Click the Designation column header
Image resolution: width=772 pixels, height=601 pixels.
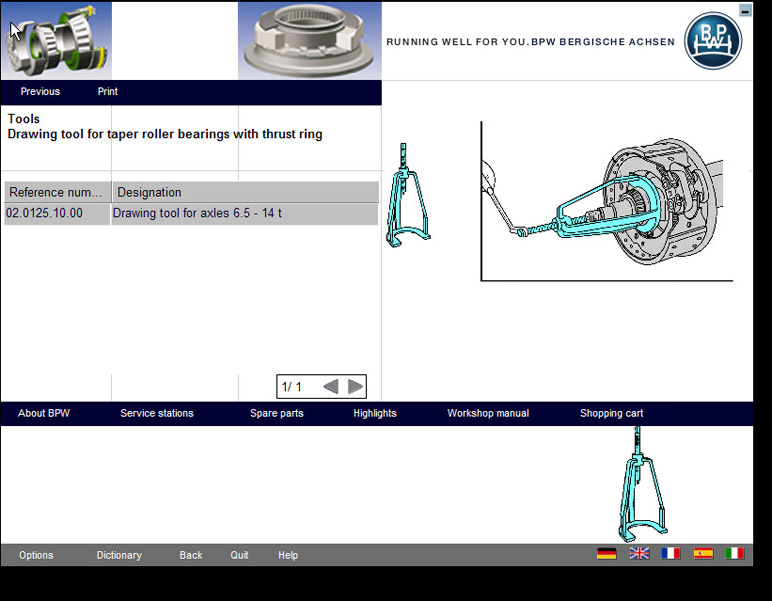tap(245, 192)
